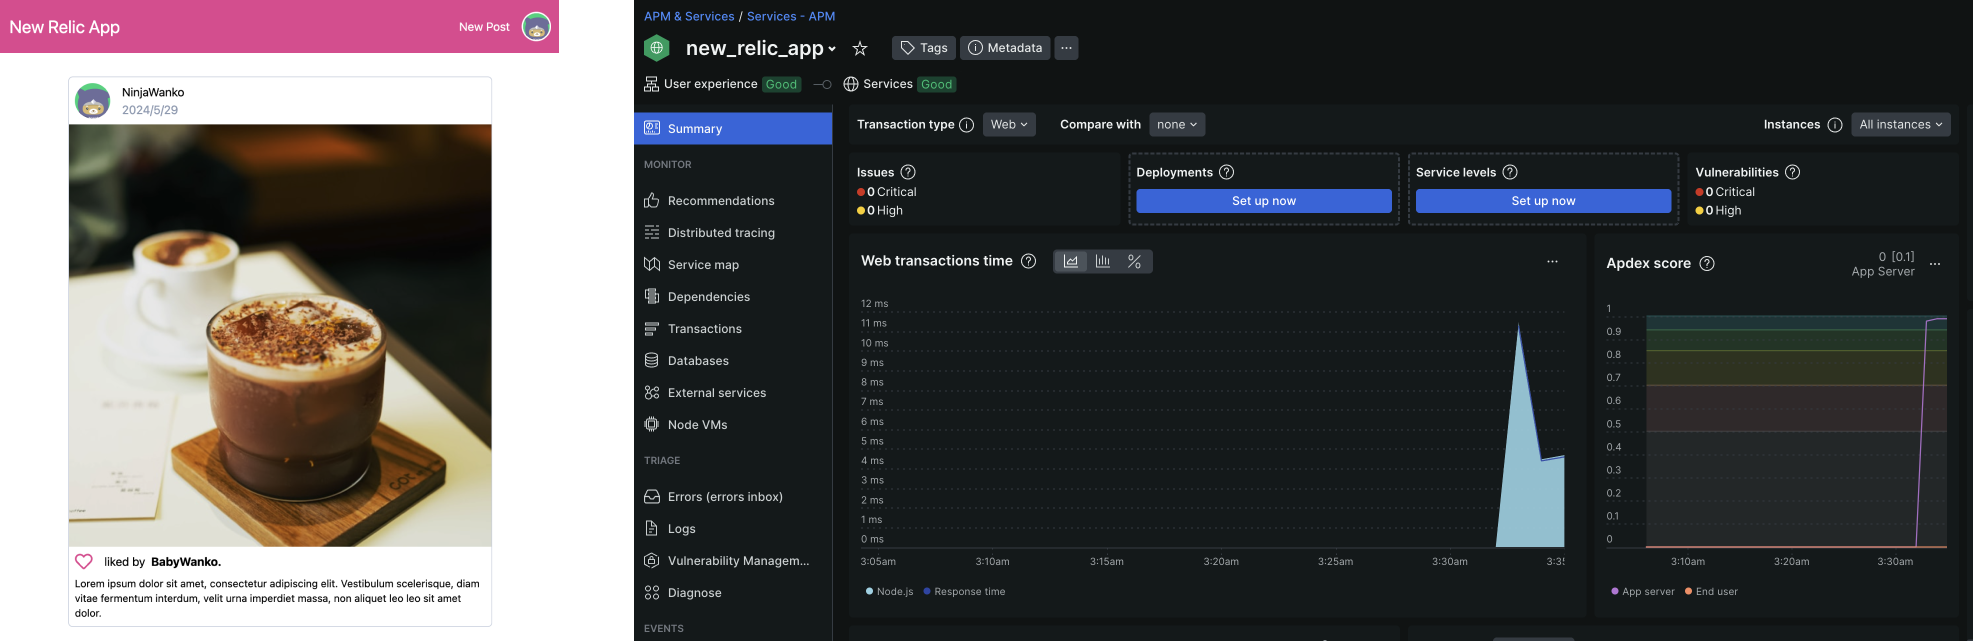The height and width of the screenshot is (641, 1973).
Task: Open Errors (errors inbox) in the sidebar
Action: click(733, 497)
